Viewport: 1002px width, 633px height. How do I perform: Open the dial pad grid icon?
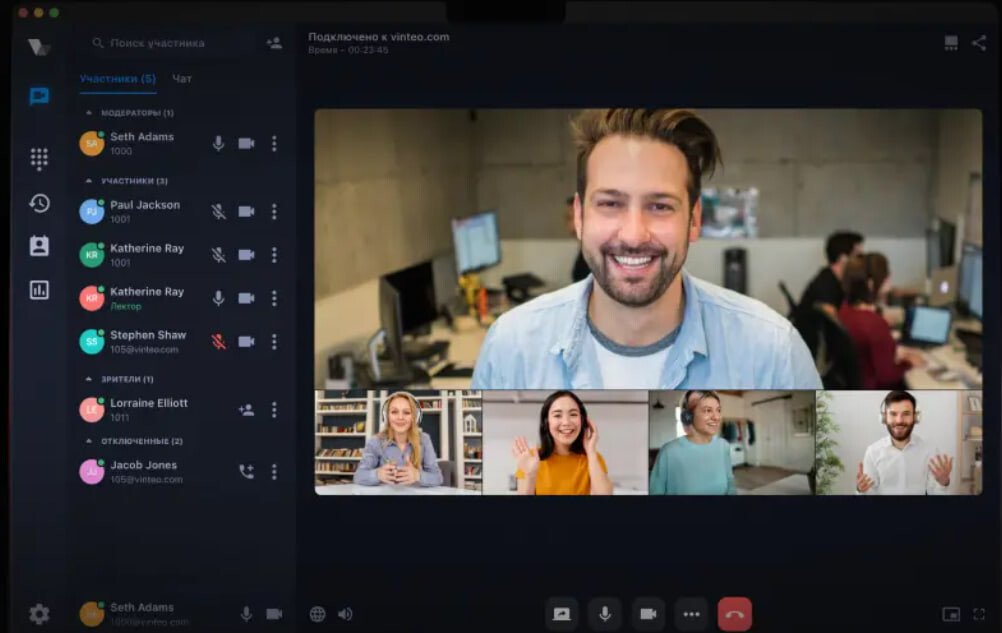[39, 158]
